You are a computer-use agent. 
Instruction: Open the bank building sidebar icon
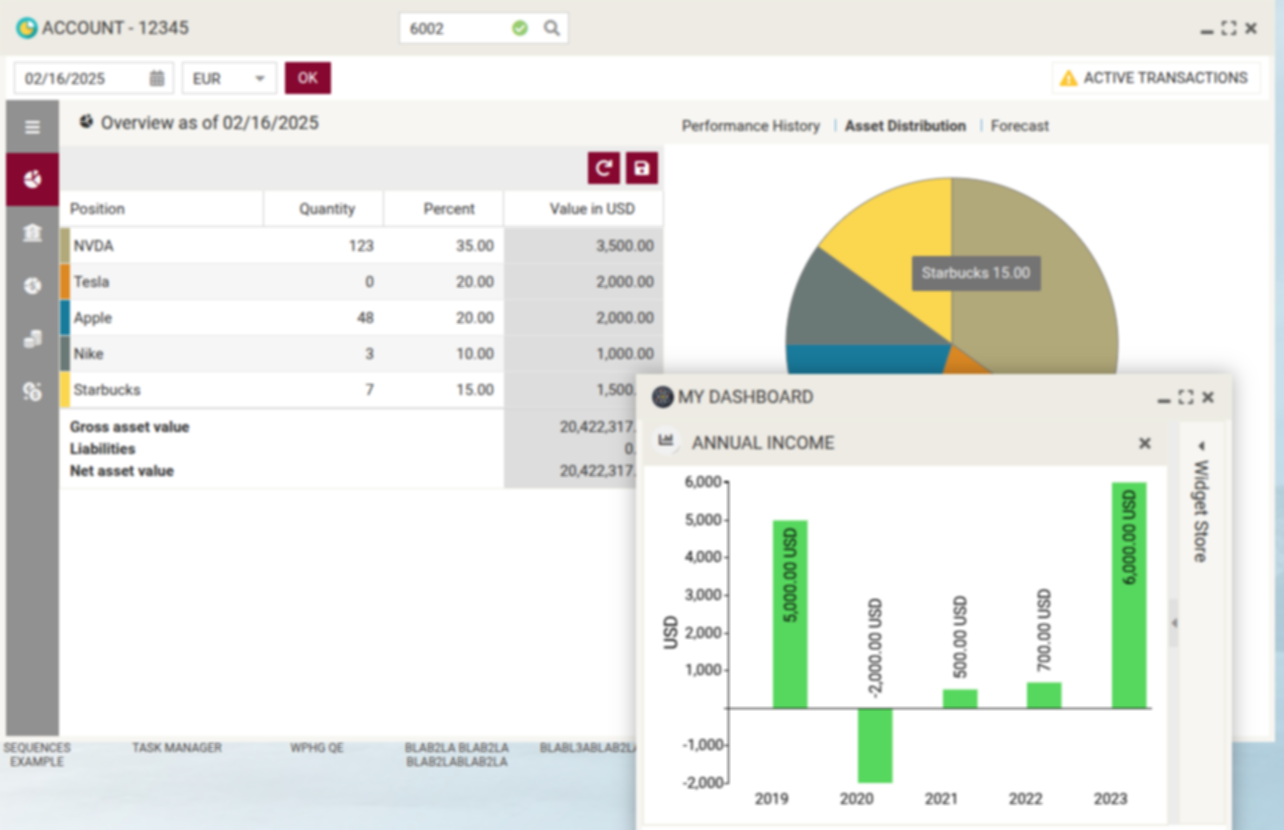click(32, 233)
